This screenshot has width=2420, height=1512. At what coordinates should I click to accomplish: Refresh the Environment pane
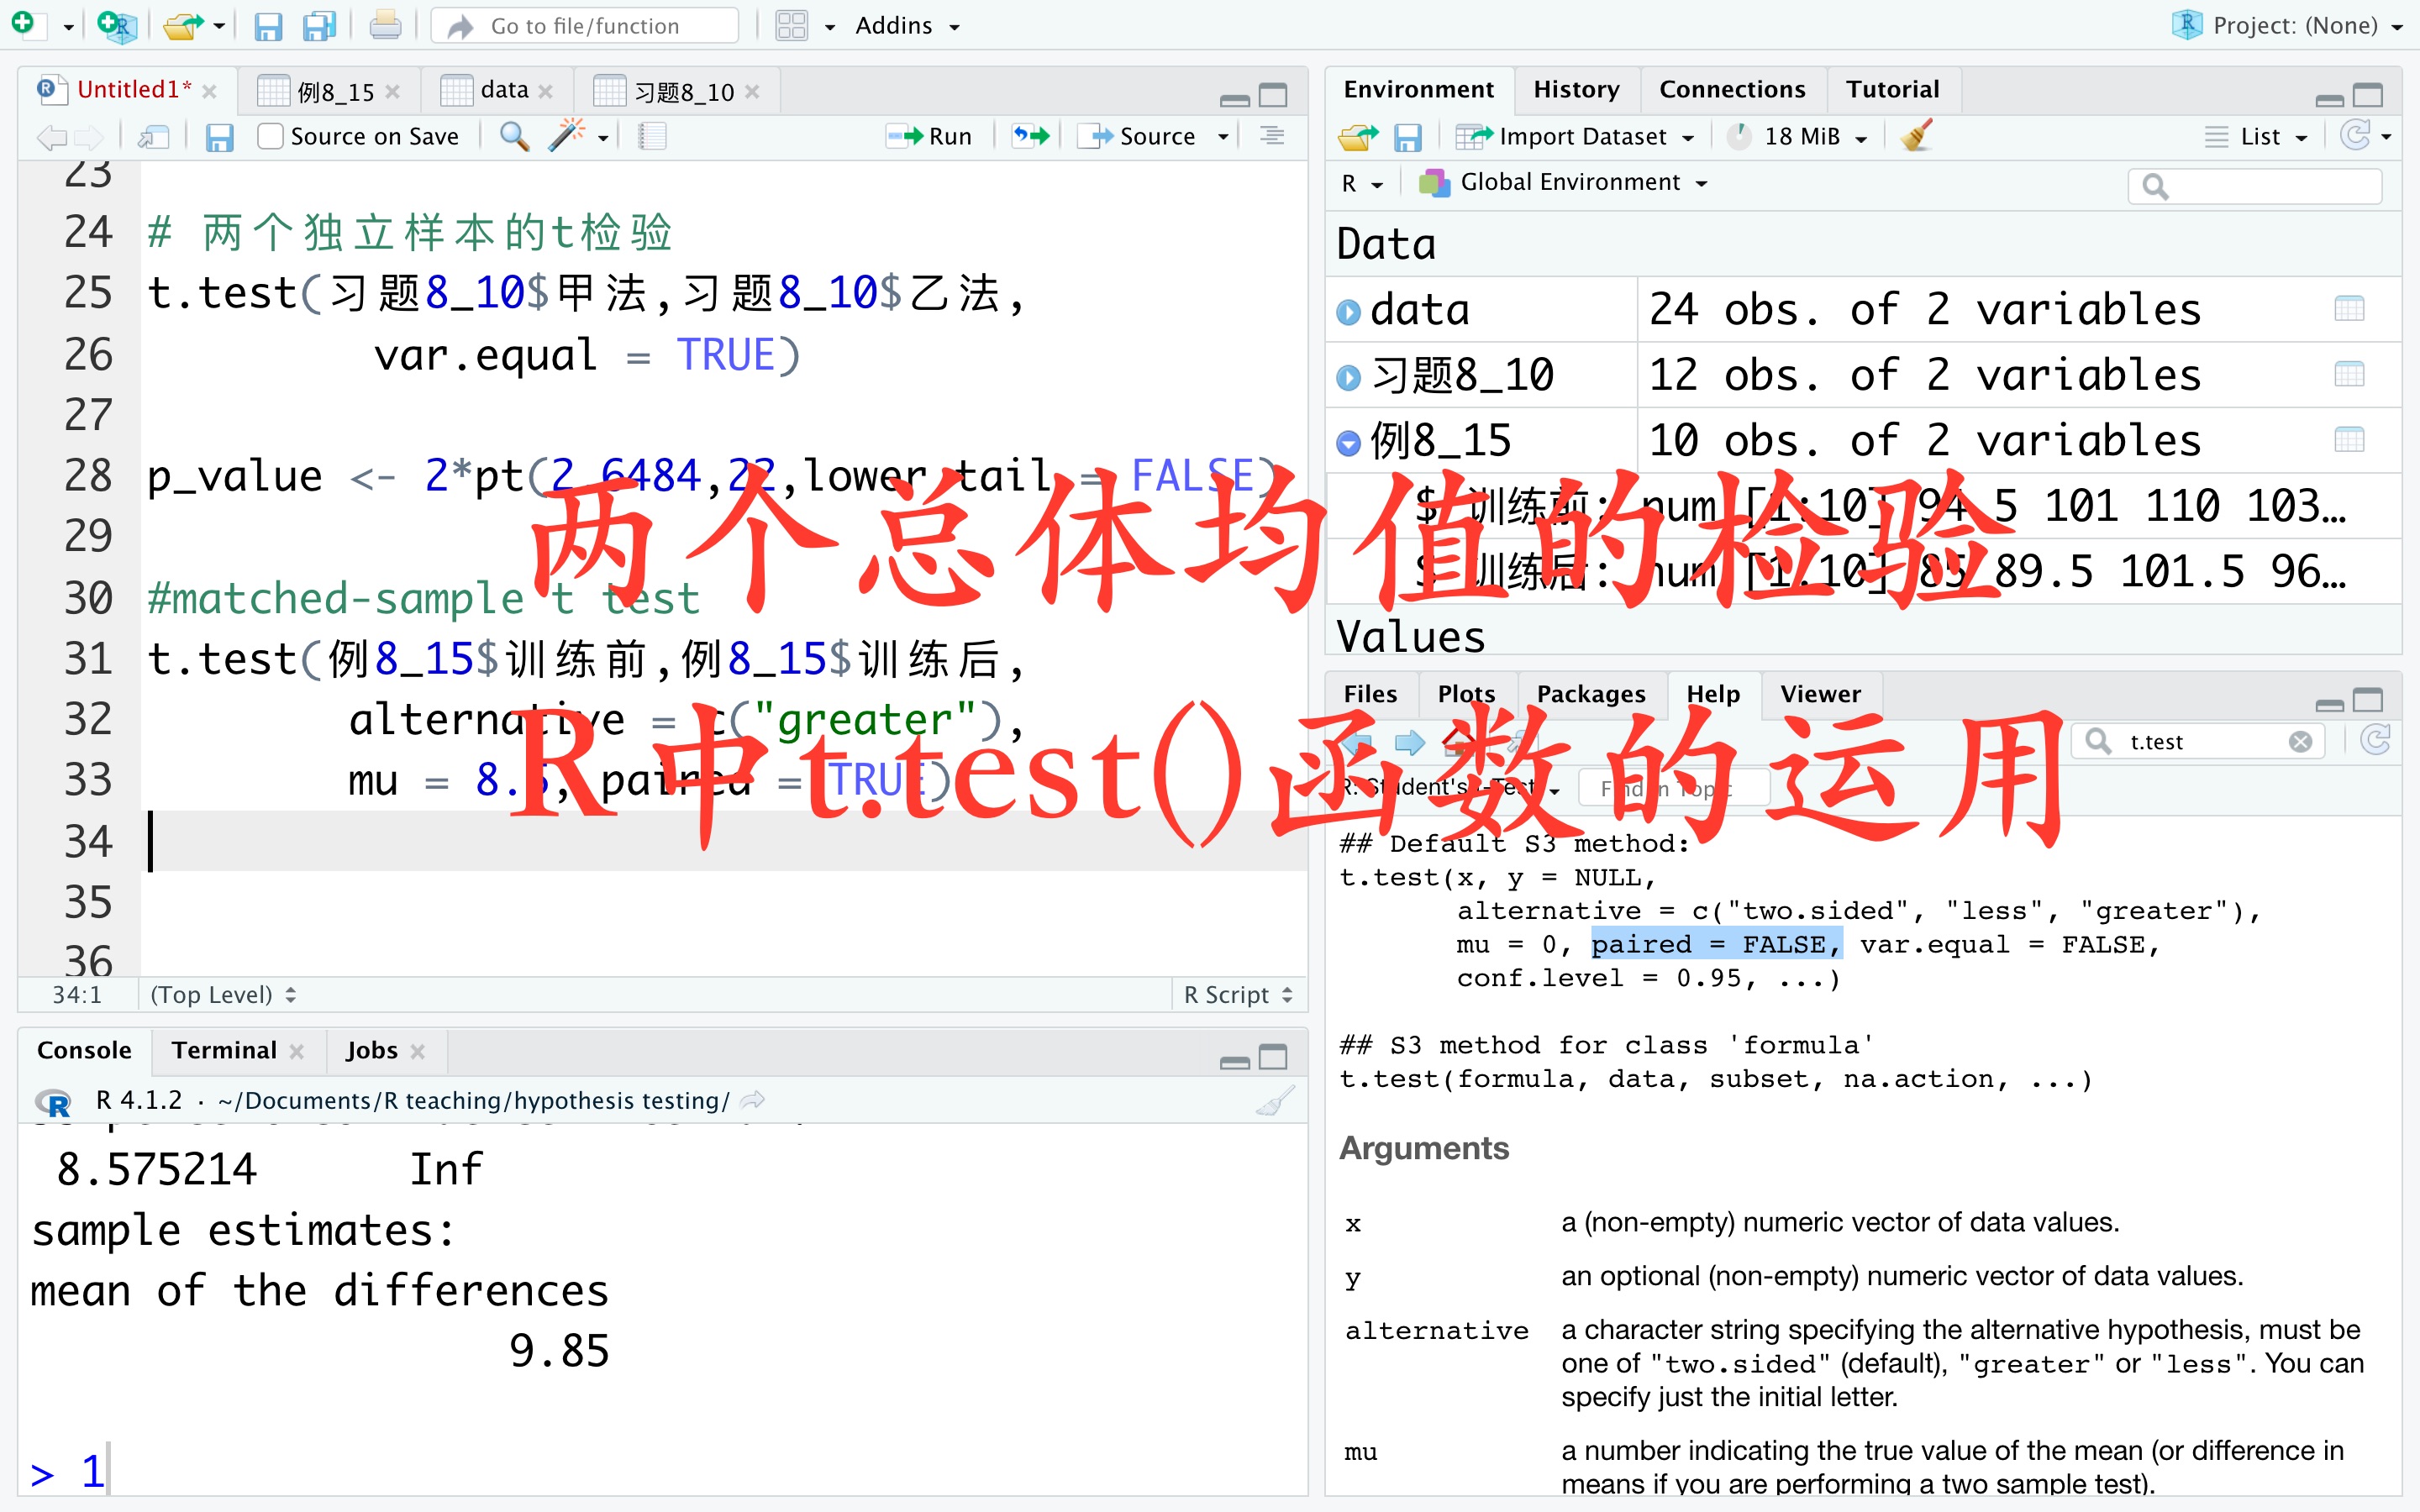(2359, 136)
